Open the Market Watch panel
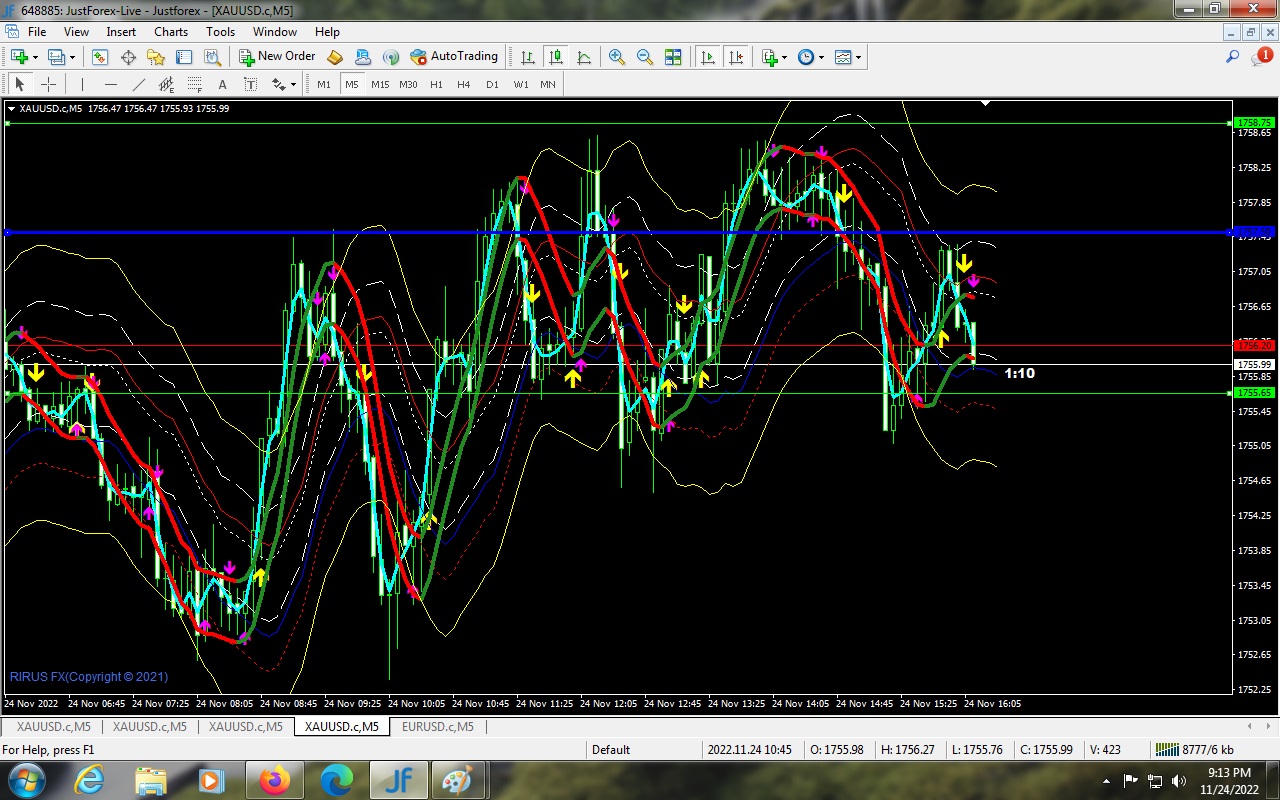This screenshot has height=800, width=1280. coord(99,57)
